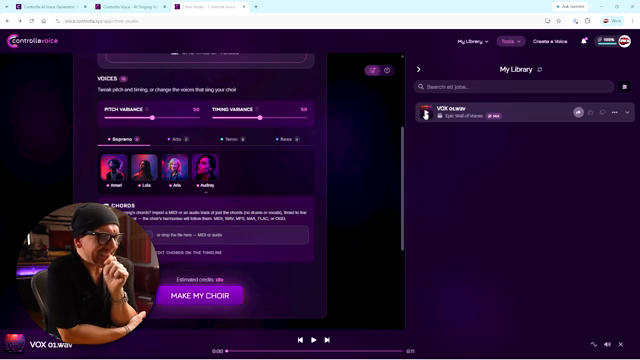Click the browser address bar URL
640x360 pixels.
click(101, 21)
